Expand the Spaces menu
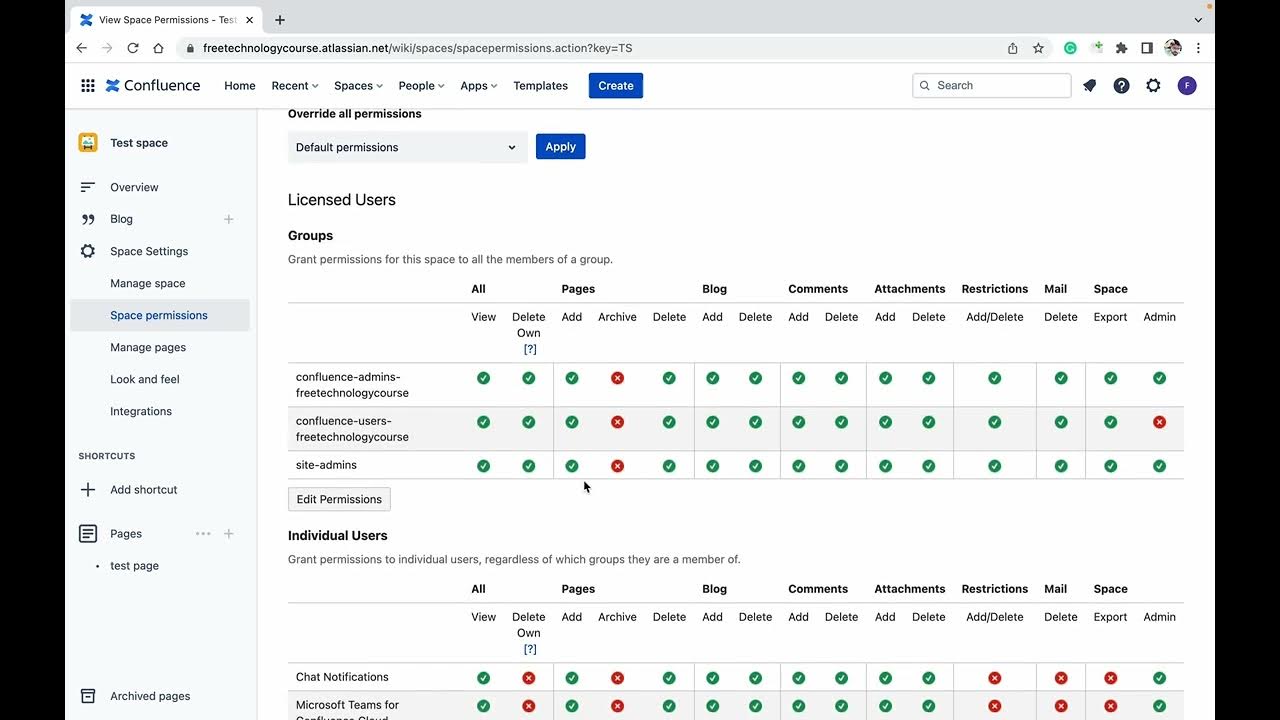 [359, 86]
